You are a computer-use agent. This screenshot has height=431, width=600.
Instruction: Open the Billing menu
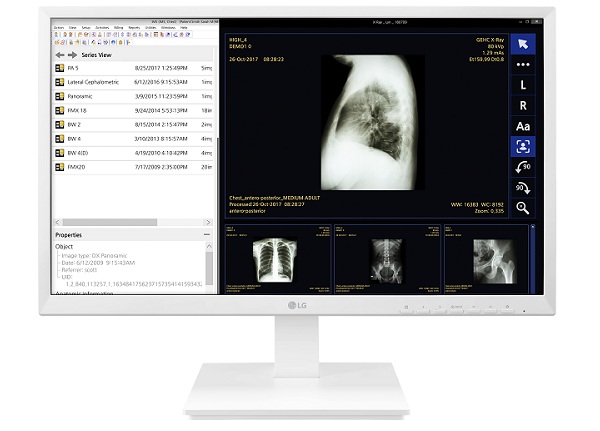[119, 28]
